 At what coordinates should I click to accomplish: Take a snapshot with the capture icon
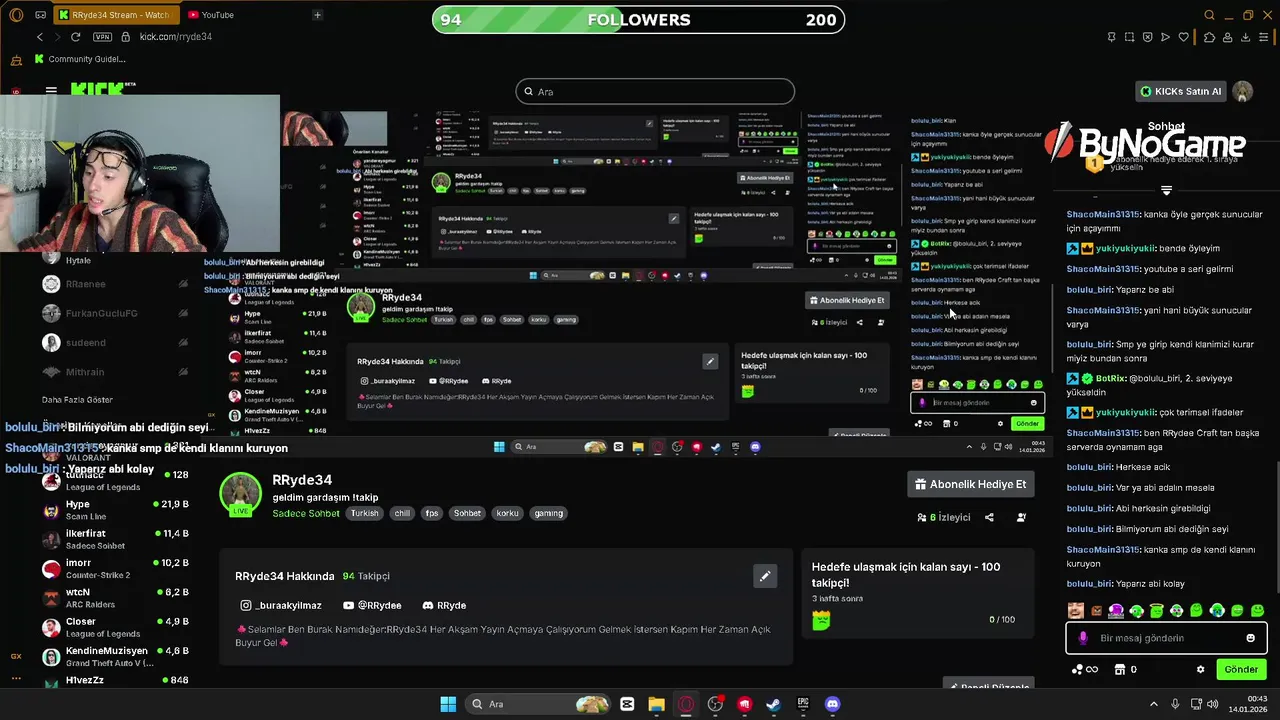[x=1130, y=37]
